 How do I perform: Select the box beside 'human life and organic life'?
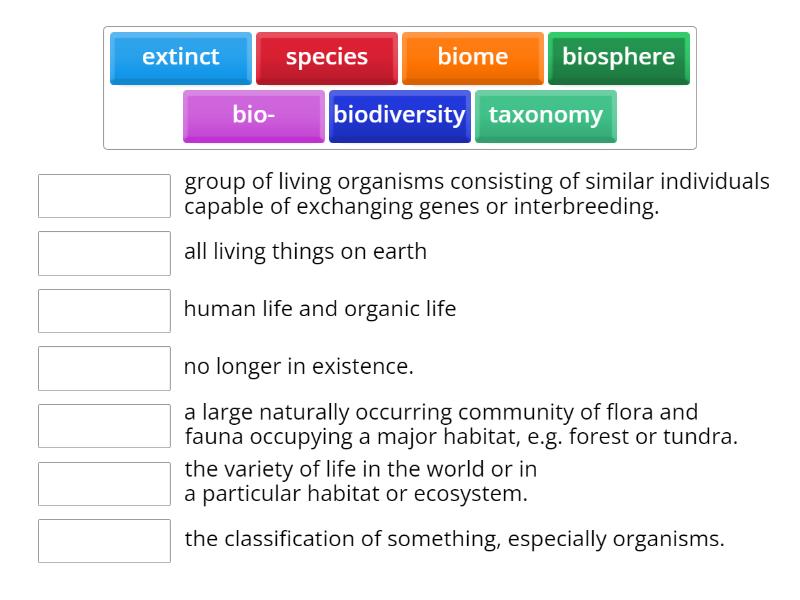click(104, 310)
